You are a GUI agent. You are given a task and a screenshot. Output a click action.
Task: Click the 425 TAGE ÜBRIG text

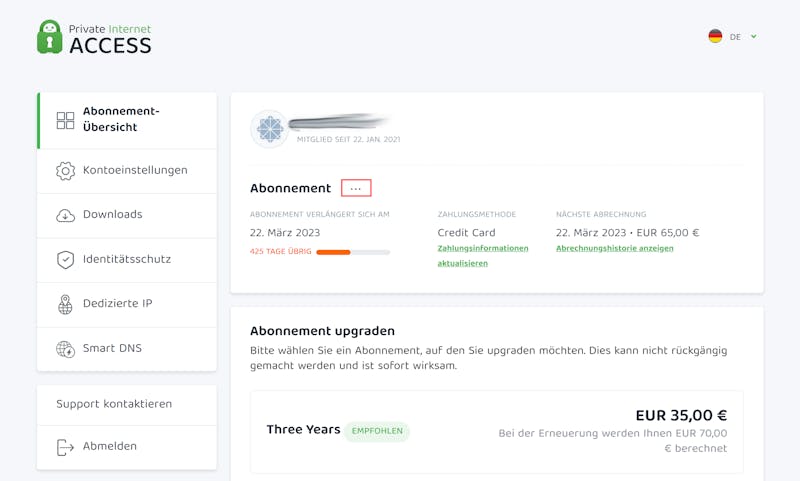pyautogui.click(x=281, y=251)
